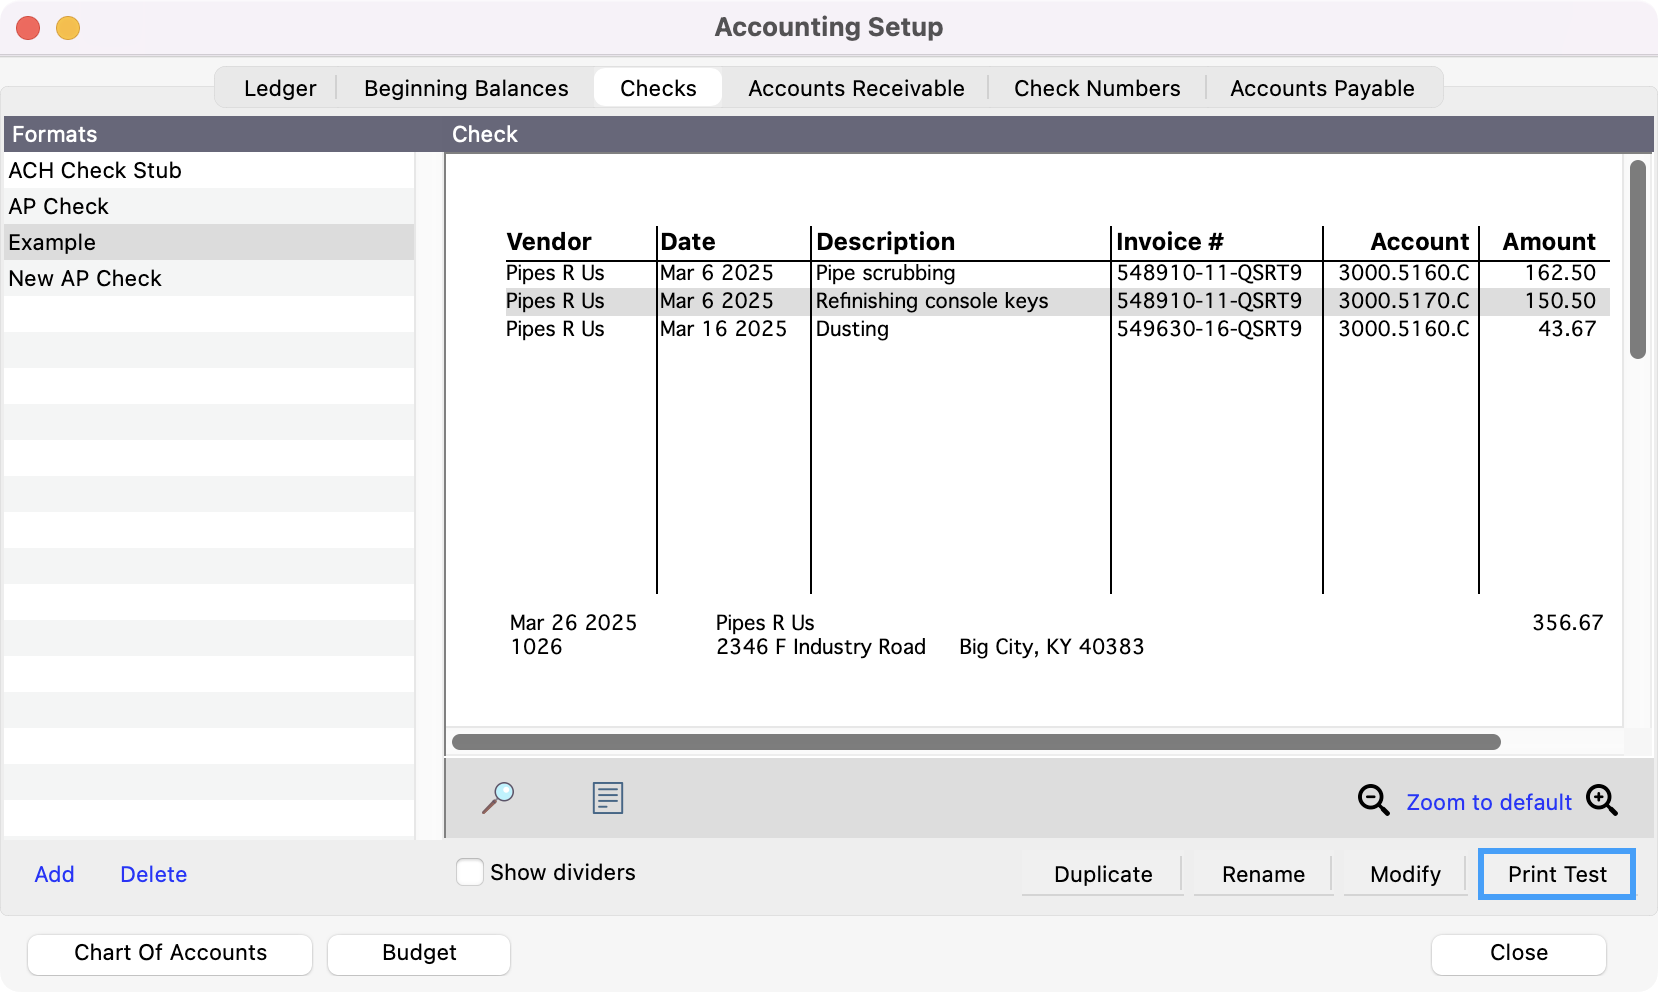The height and width of the screenshot is (992, 1658).
Task: Click the horizontal scrollbar under check preview
Action: (x=976, y=742)
